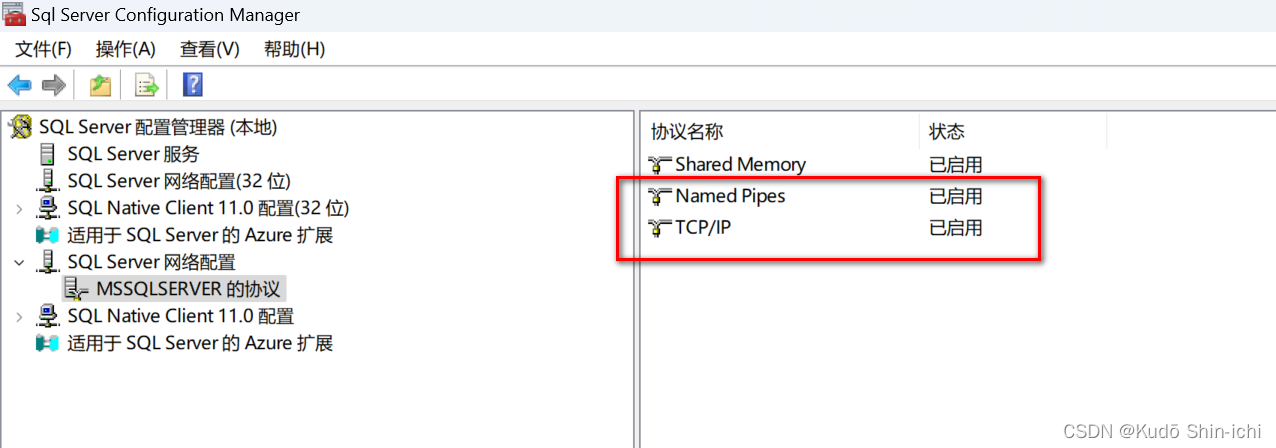Click the TCP/IP protocol icon
The width and height of the screenshot is (1276, 448).
point(660,228)
